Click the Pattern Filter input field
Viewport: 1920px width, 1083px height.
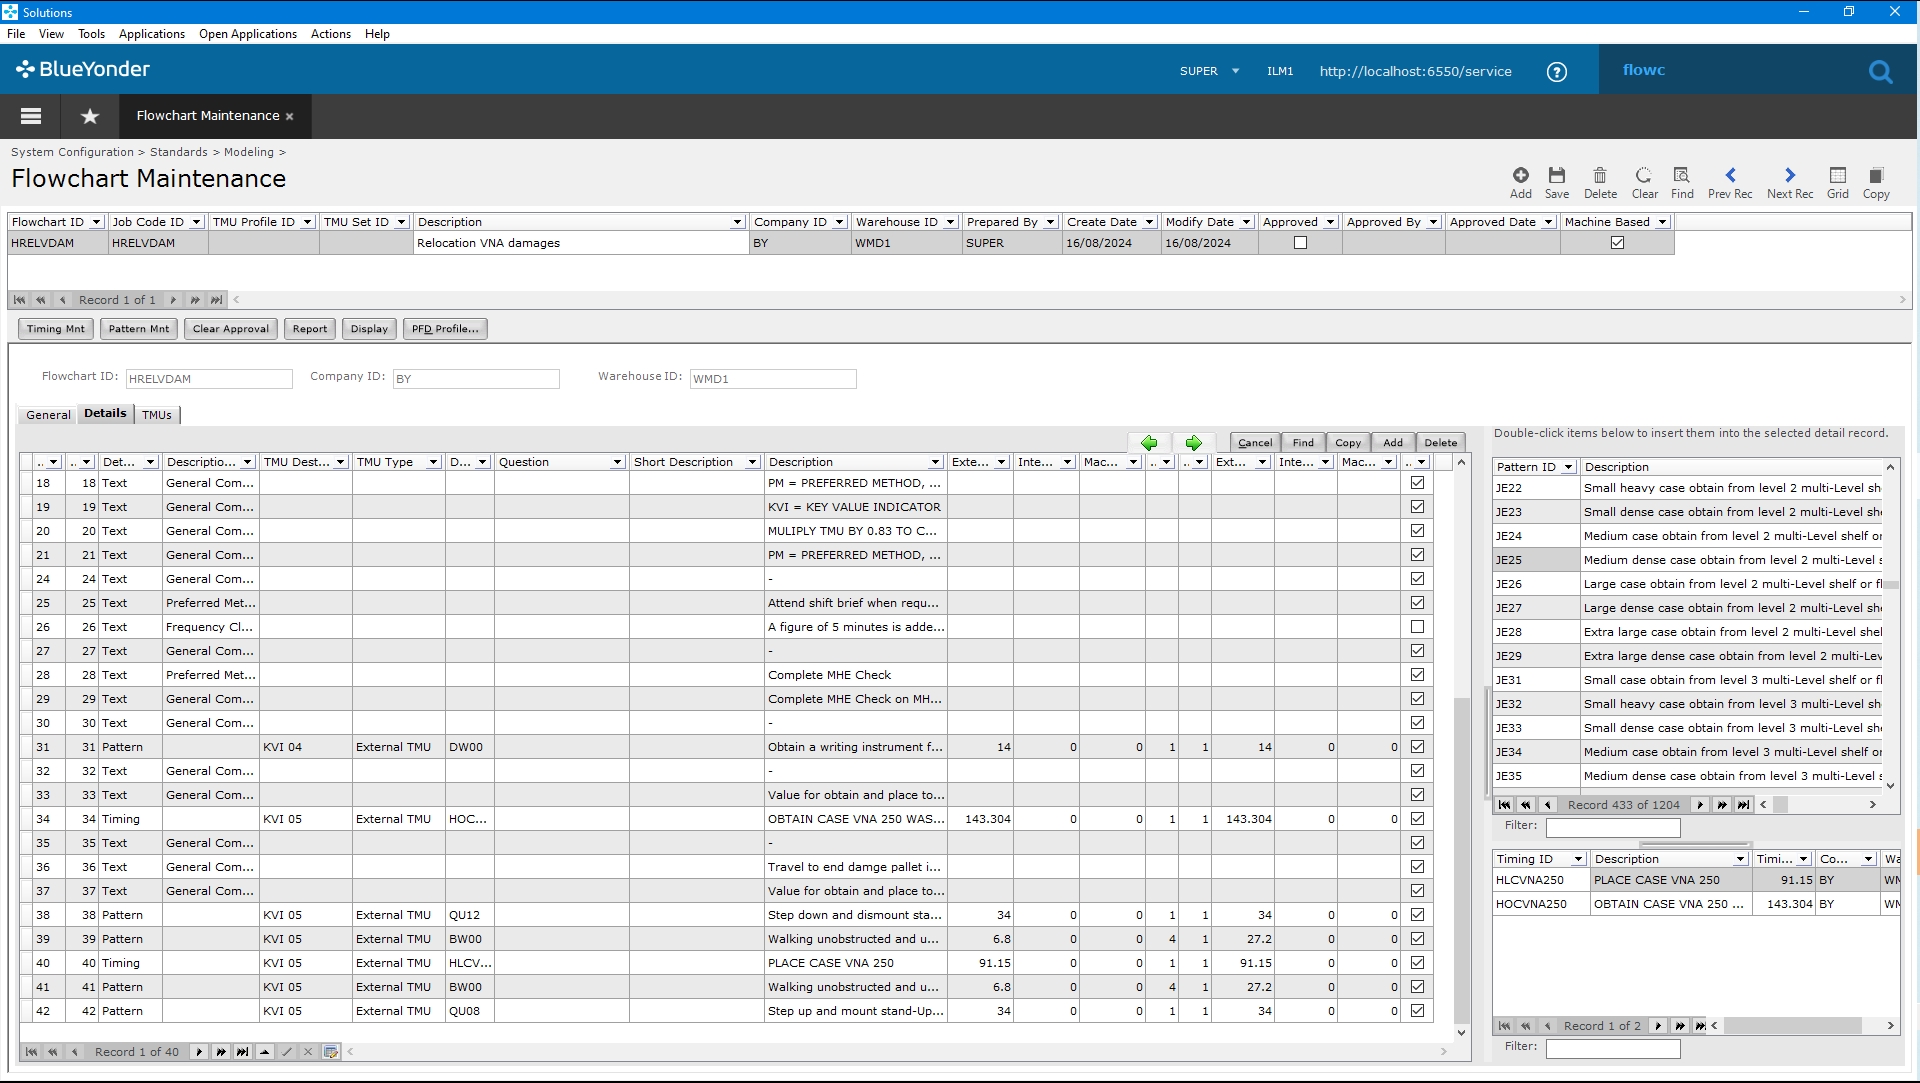coord(1613,827)
